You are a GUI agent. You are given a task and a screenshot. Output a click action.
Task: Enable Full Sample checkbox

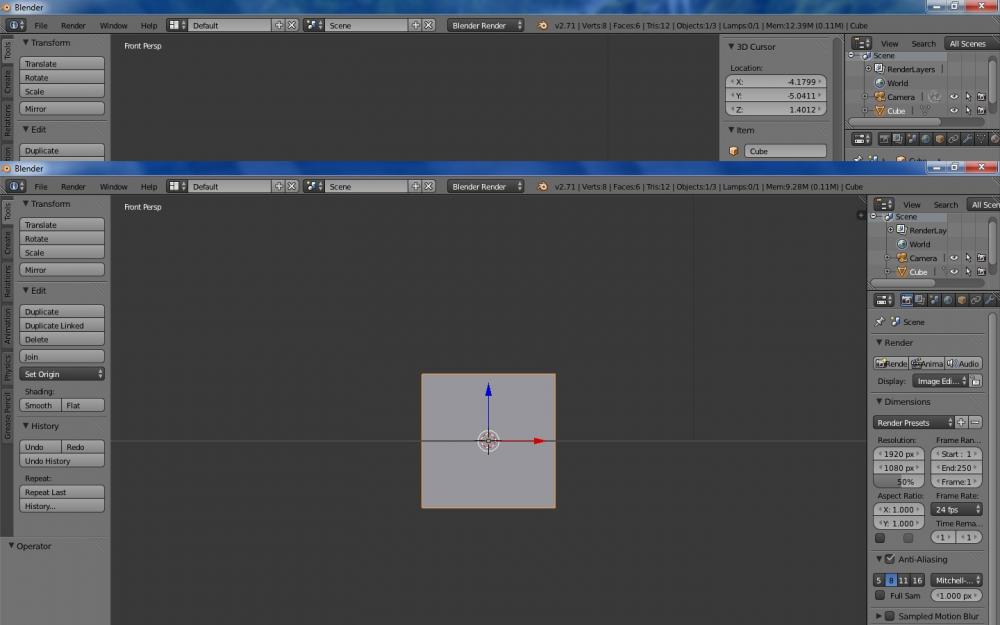click(880, 595)
